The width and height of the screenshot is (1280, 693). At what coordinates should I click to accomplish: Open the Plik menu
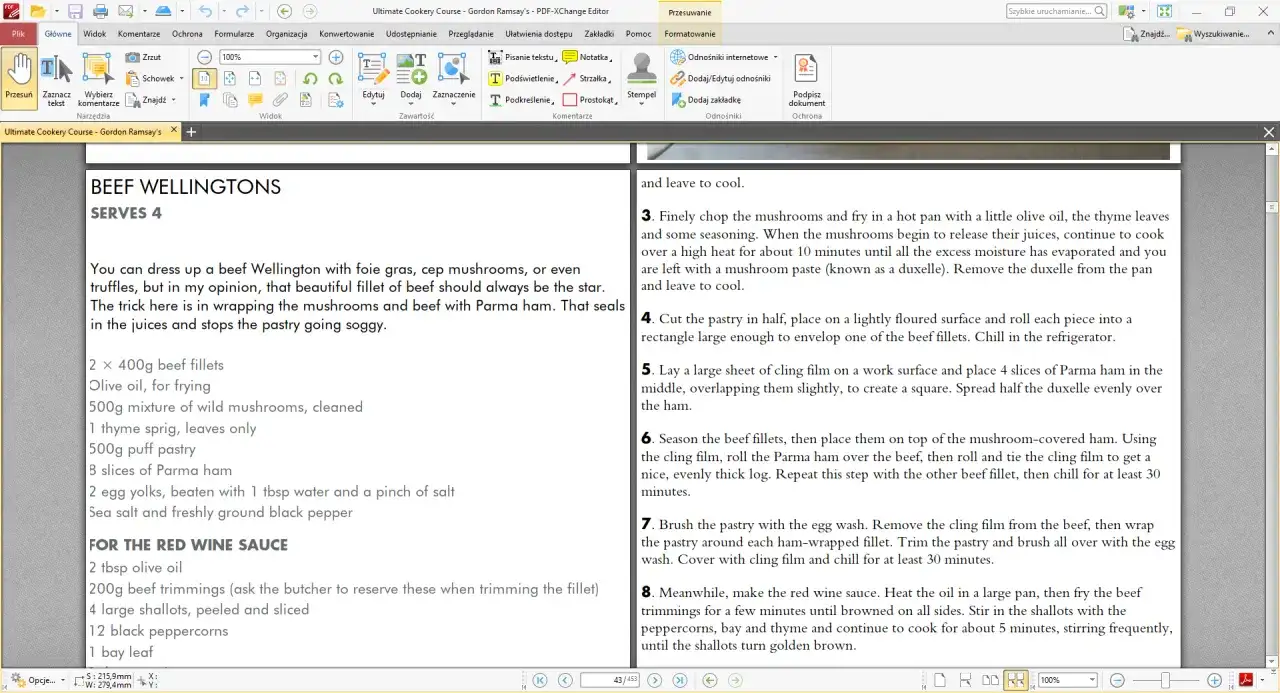coord(18,33)
